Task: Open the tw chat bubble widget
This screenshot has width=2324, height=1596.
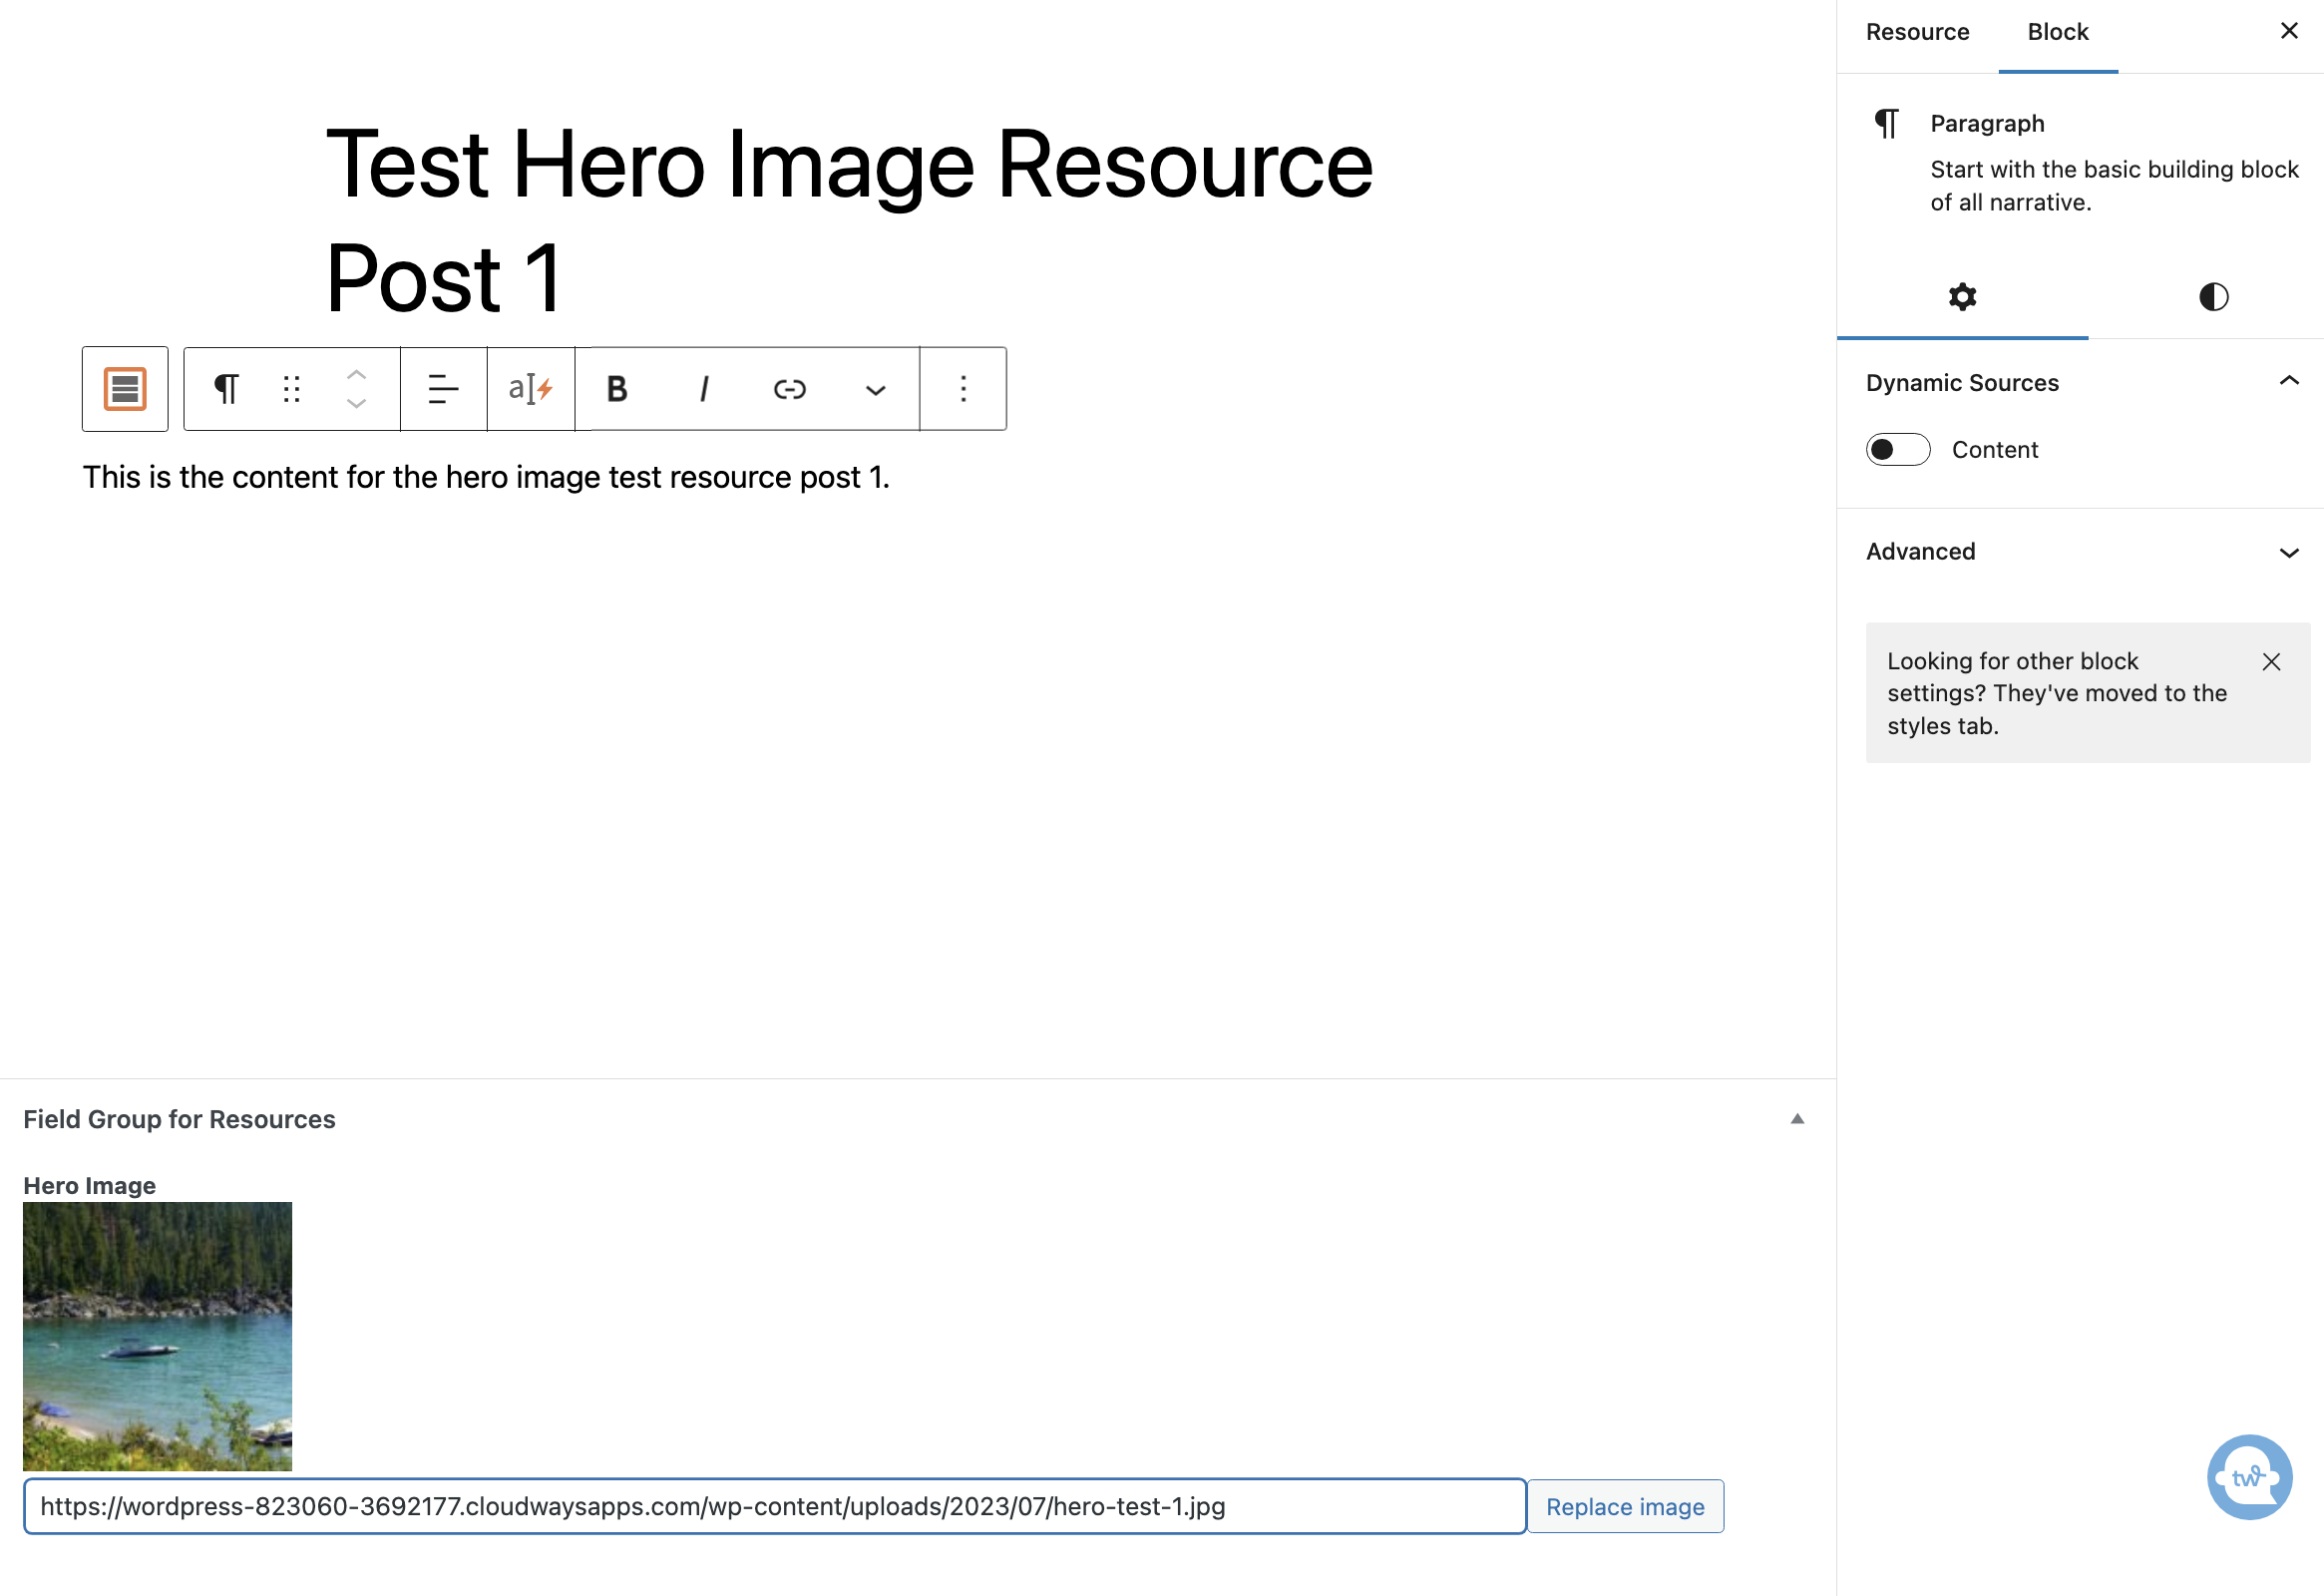Action: pos(2249,1477)
